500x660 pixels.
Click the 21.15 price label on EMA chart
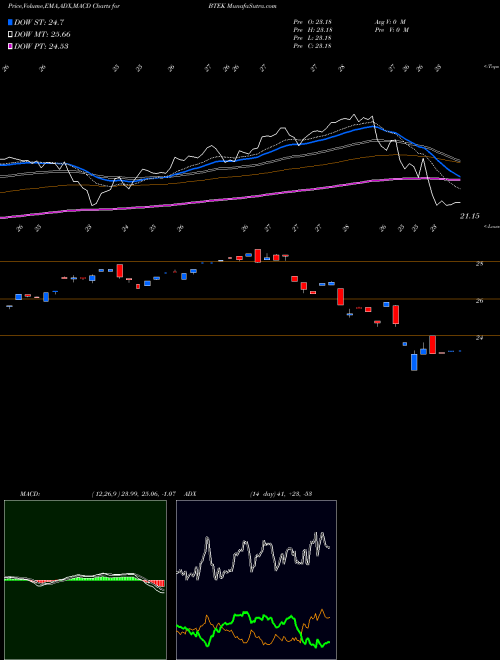469,216
